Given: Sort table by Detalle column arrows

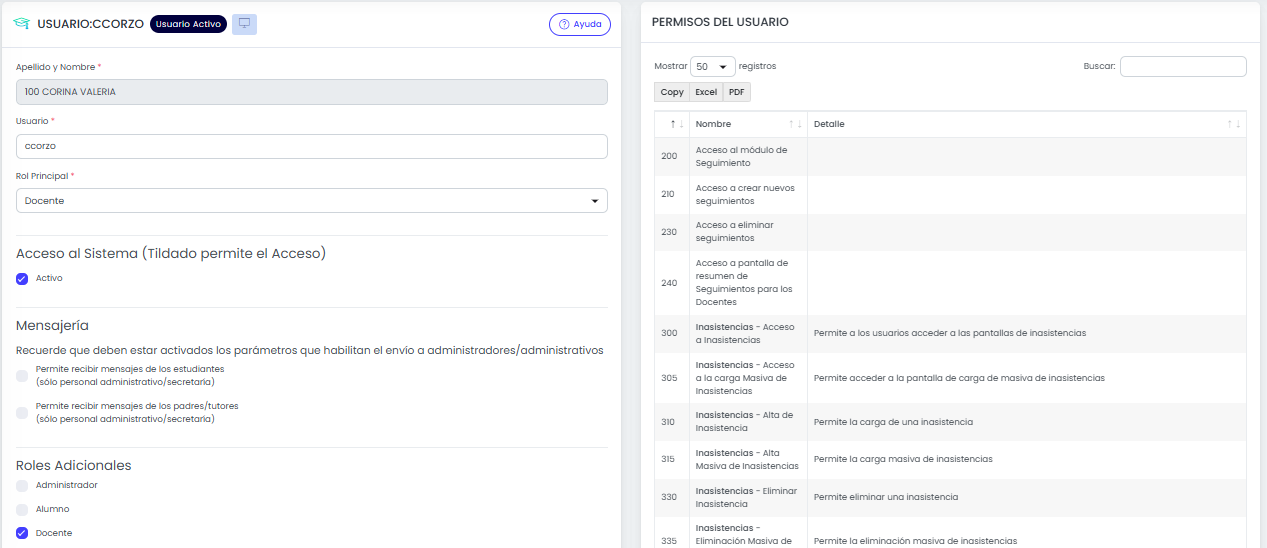Looking at the screenshot, I should (1234, 124).
